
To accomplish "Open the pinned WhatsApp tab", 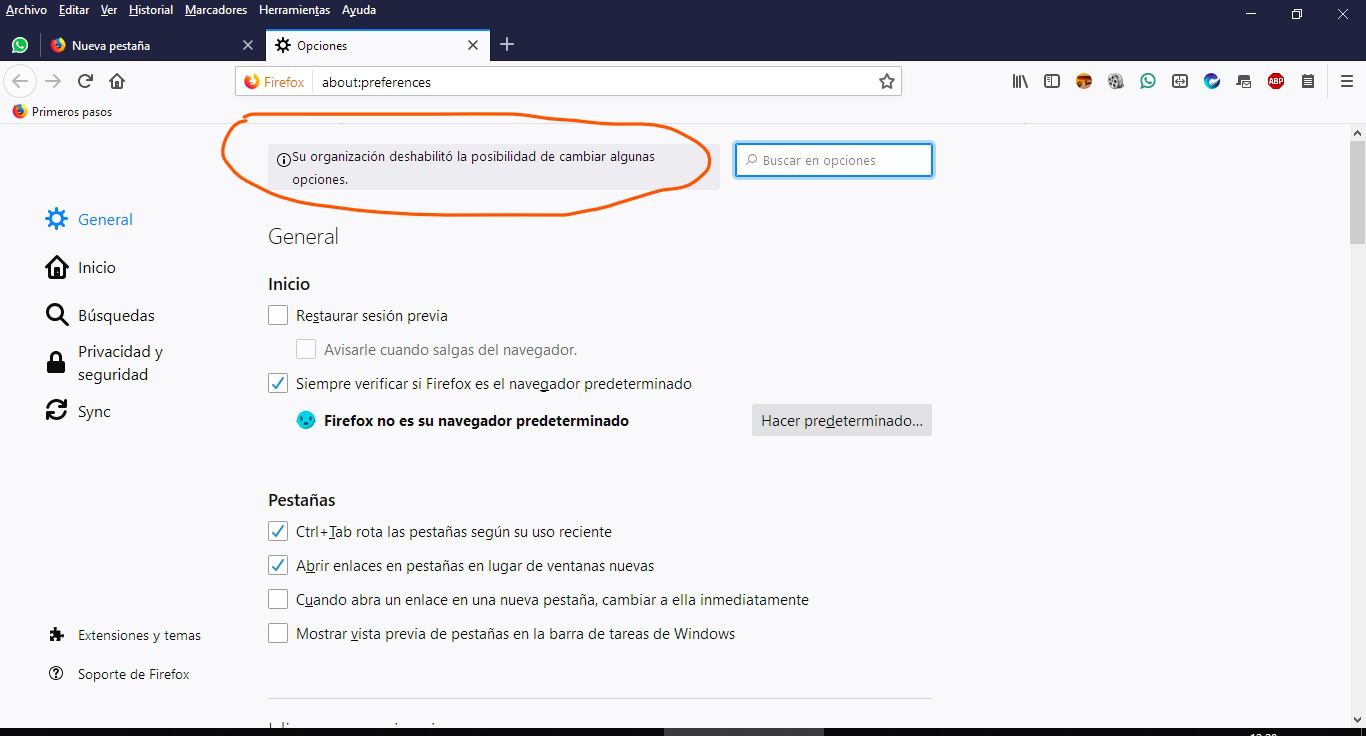I will 20,46.
